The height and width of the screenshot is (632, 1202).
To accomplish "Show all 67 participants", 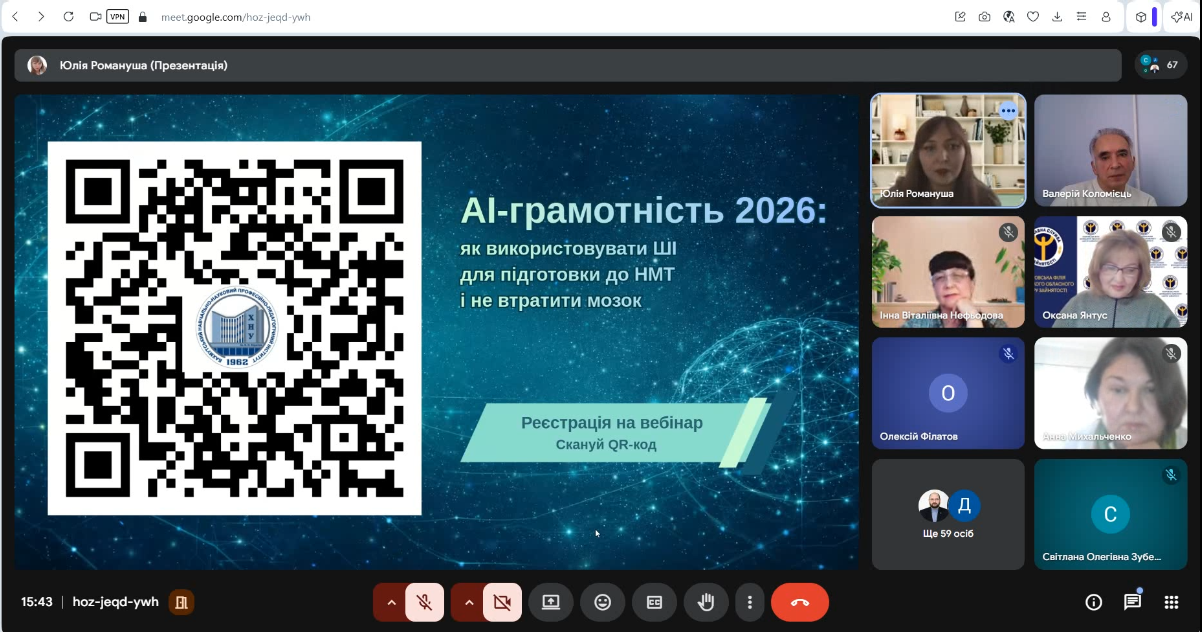I will [1161, 65].
